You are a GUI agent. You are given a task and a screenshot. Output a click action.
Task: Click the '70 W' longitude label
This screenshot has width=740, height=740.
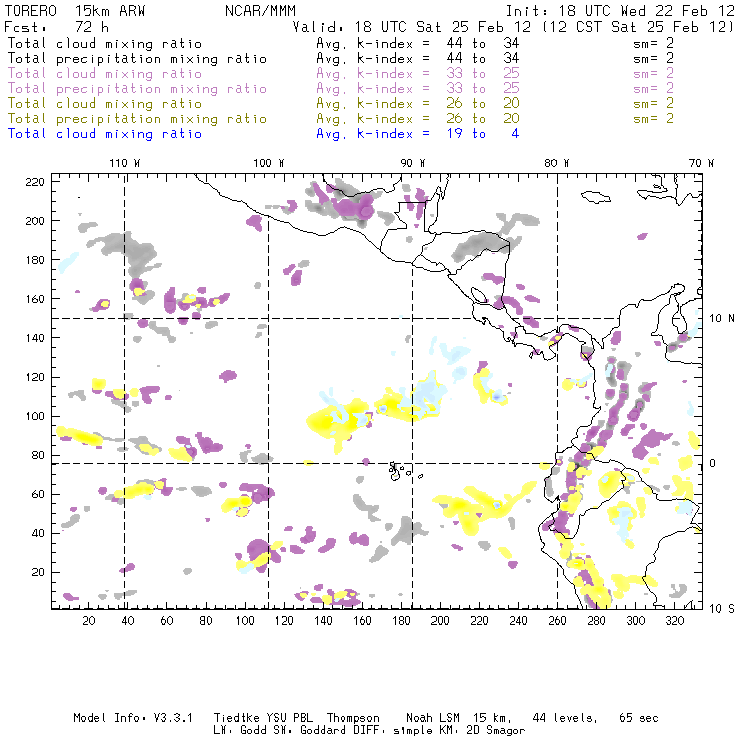(x=701, y=163)
